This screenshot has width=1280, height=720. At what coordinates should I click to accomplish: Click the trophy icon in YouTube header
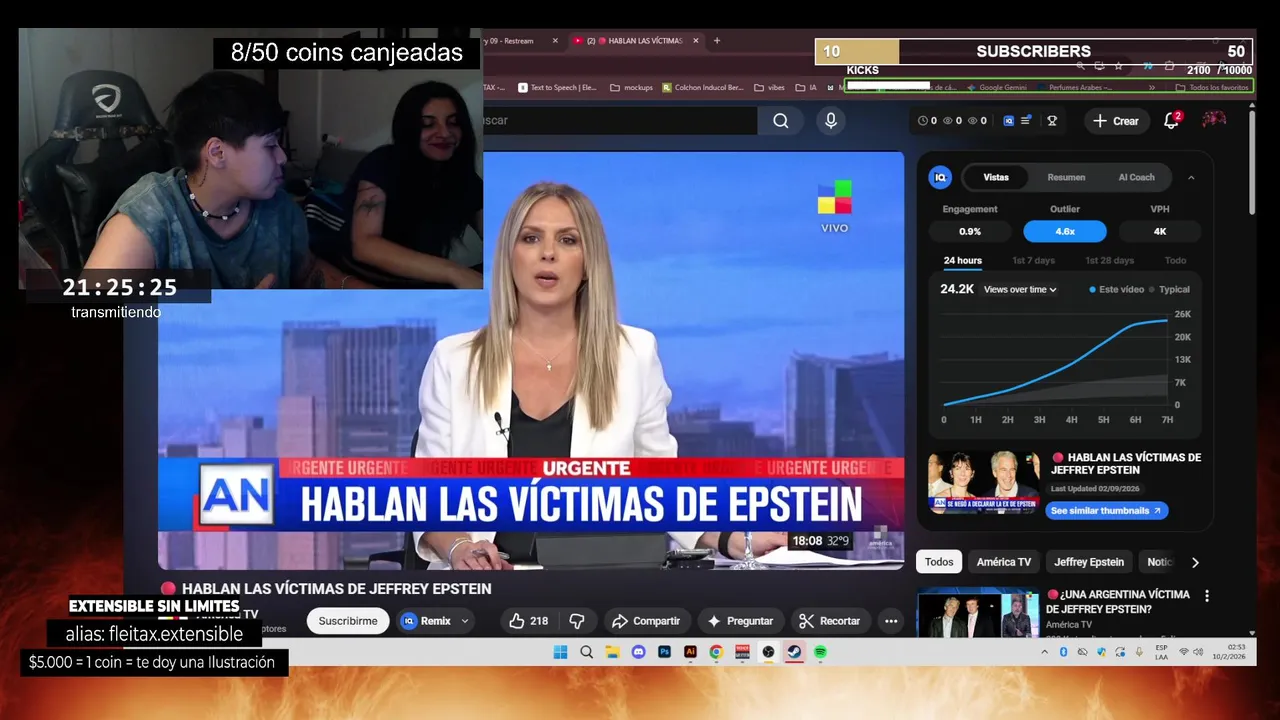click(1052, 121)
